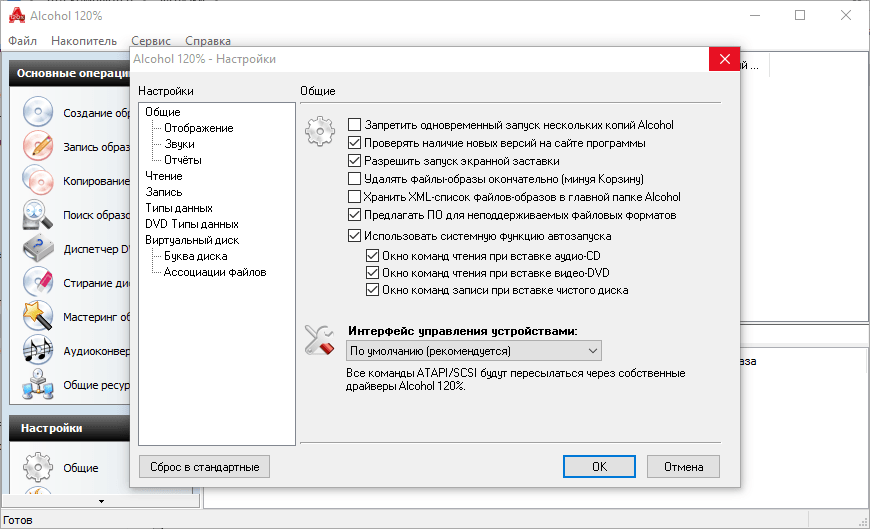Click the image creation disc icon
This screenshot has height=529, width=870.
38,112
